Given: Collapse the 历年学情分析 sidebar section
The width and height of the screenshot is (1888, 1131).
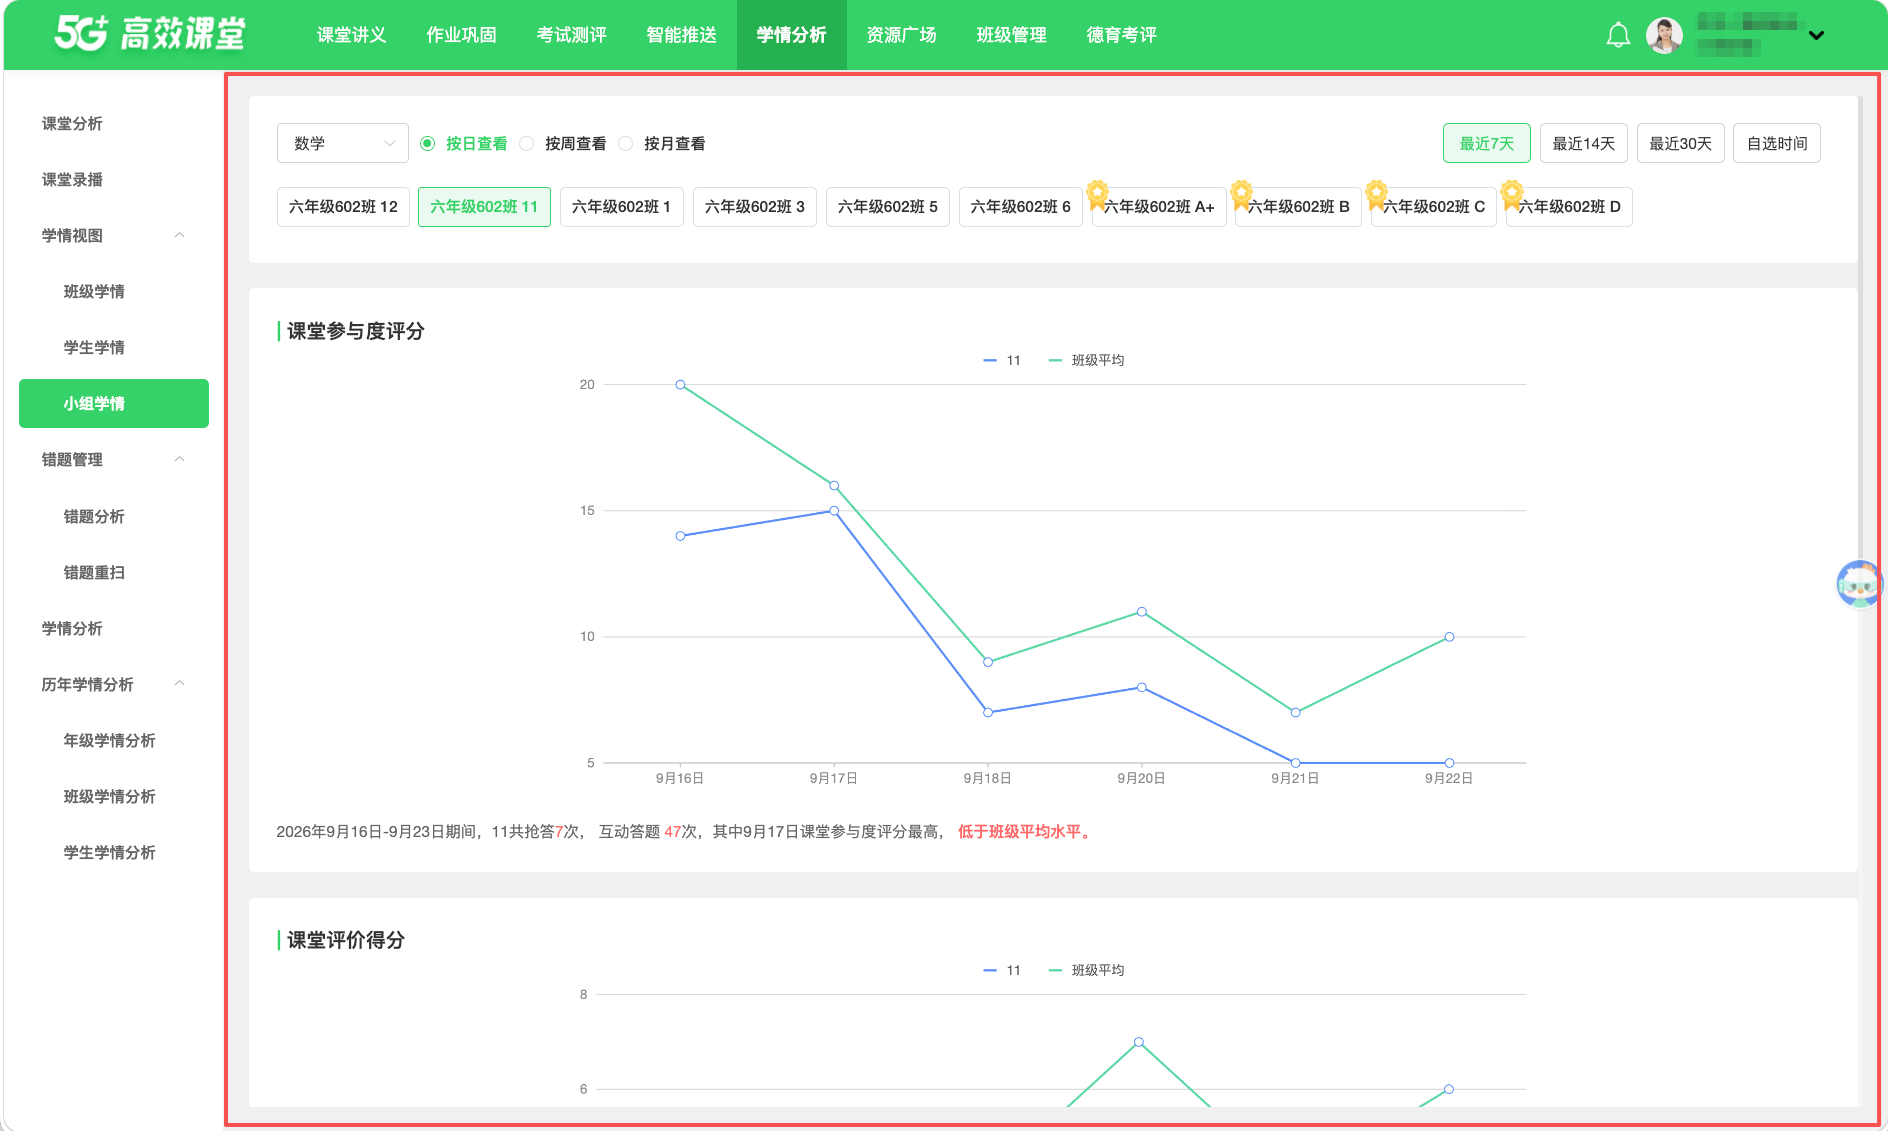Looking at the screenshot, I should [180, 684].
